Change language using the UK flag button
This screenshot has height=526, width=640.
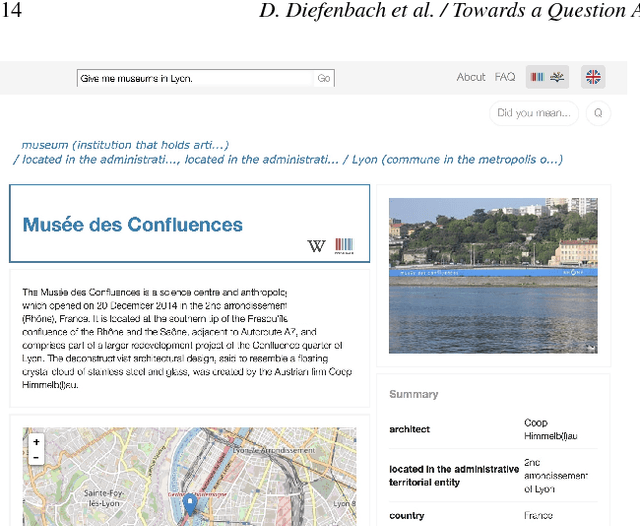(x=593, y=77)
